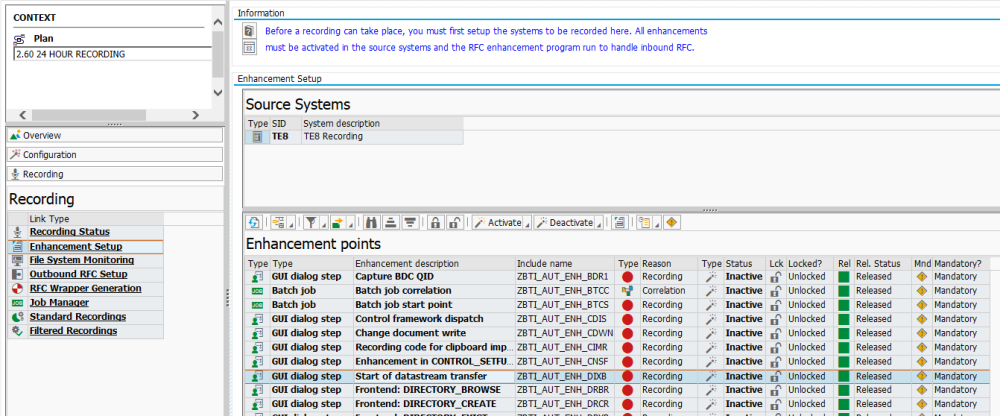Viewport: 1000px width, 416px height.
Task: Open the Job Manager link
Action: (59, 302)
